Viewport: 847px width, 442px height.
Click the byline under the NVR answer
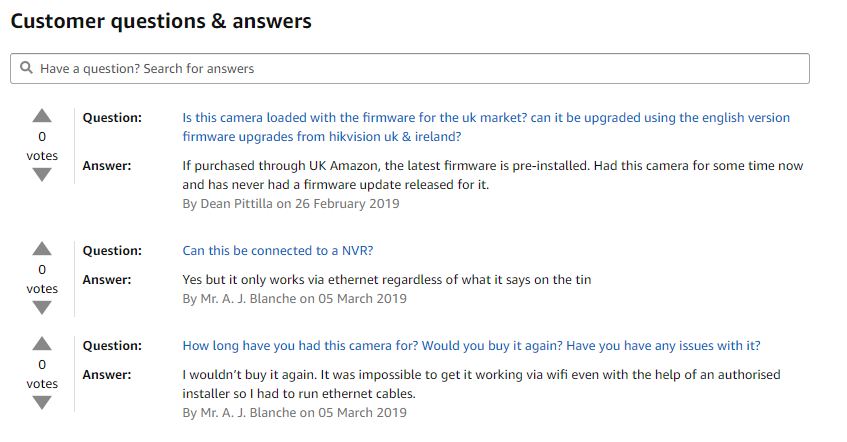point(295,299)
